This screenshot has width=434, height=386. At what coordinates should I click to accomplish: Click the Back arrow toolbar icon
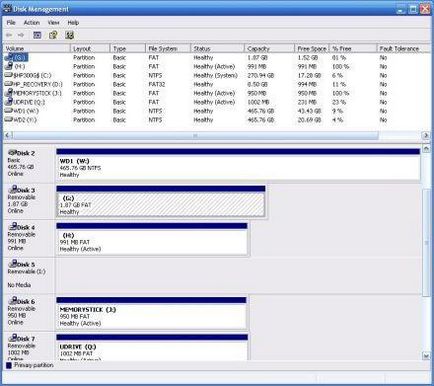9,35
